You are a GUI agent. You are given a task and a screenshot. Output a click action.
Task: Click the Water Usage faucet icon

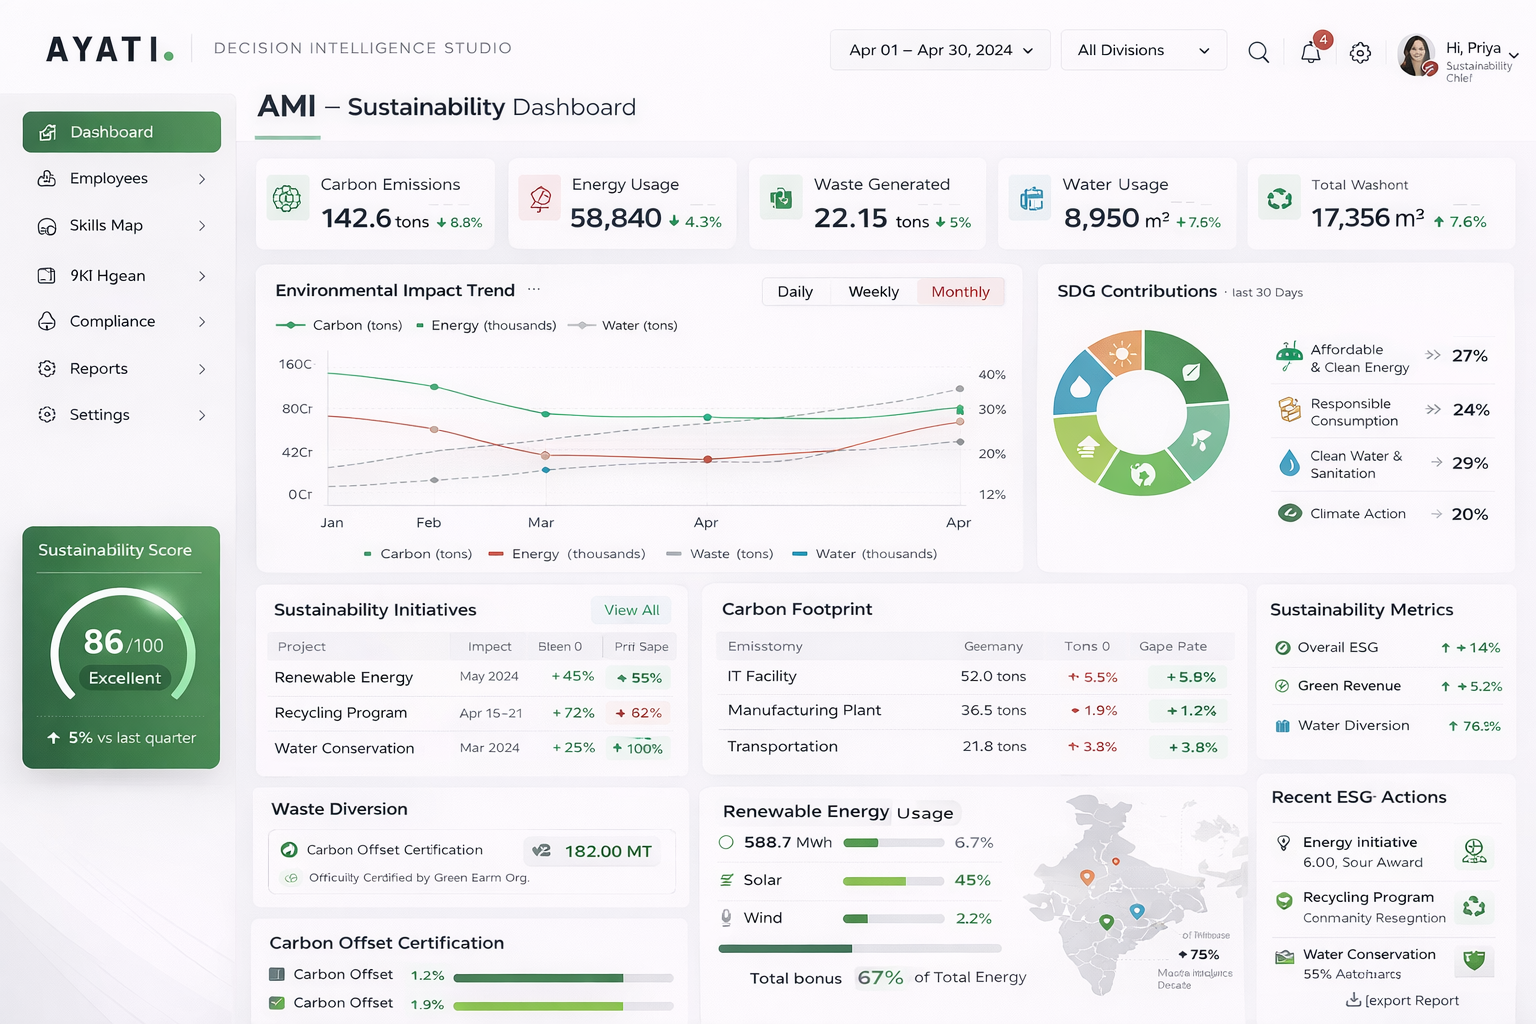(1030, 199)
